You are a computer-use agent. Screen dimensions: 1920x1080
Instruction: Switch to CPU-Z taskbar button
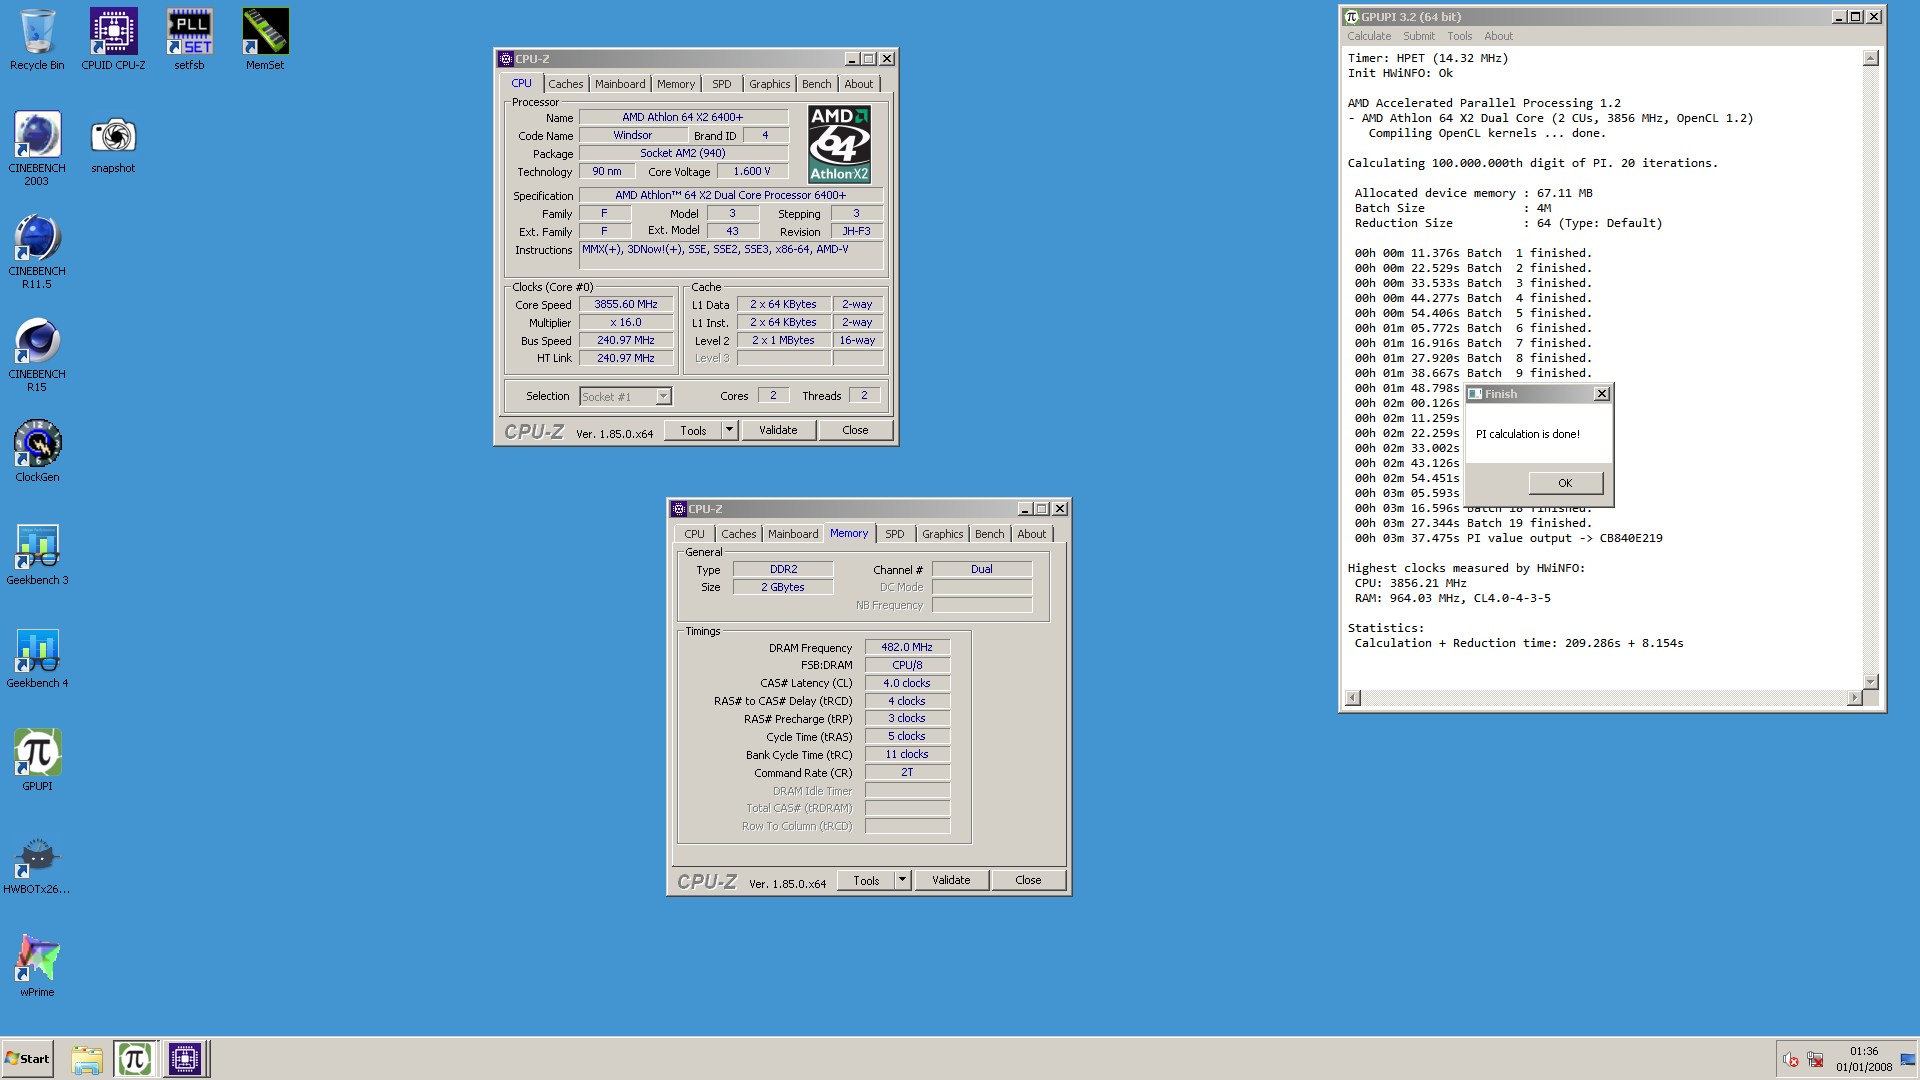click(x=185, y=1058)
